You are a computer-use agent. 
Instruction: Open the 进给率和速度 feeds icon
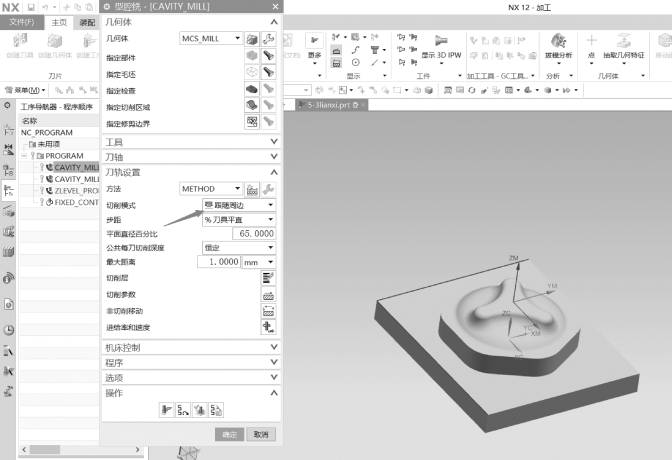[268, 327]
